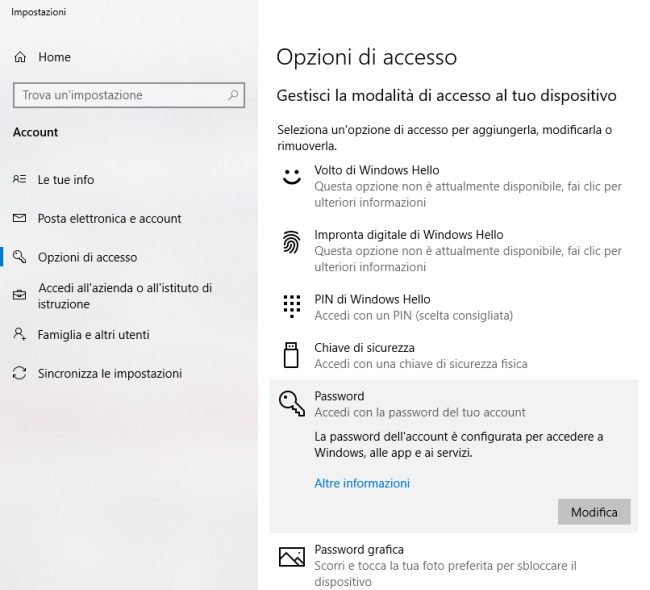Go to 'Sincronizza le impostazioni'
The image size is (650, 590).
(109, 373)
